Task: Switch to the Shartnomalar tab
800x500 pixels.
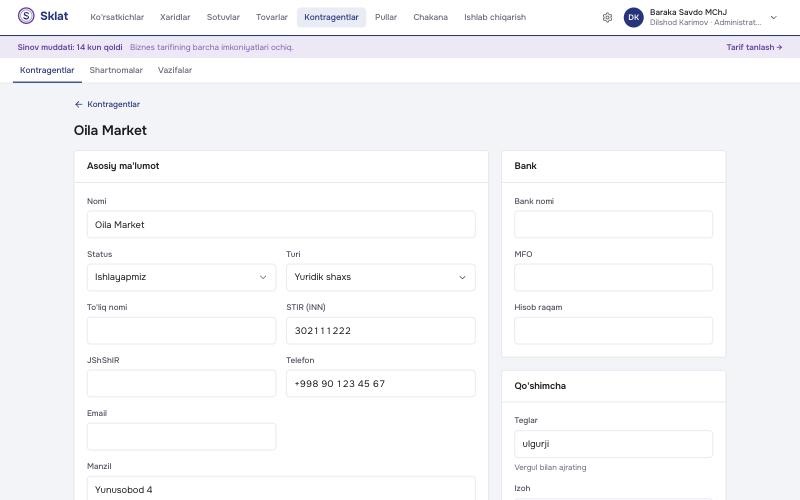Action: [116, 70]
